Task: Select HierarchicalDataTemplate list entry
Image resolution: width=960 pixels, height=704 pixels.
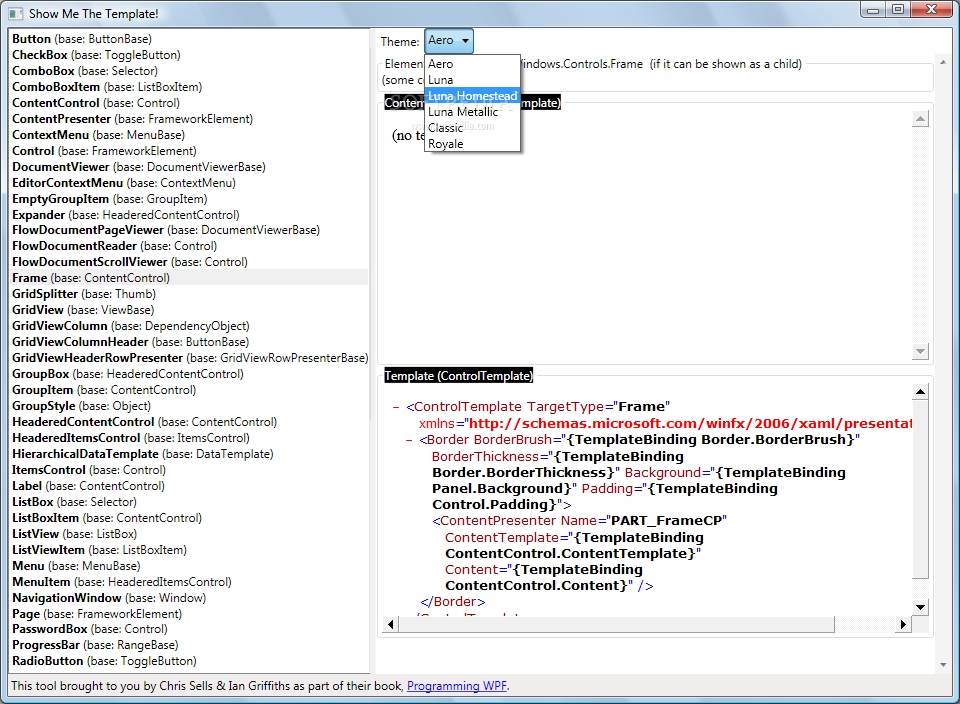Action: click(190, 454)
